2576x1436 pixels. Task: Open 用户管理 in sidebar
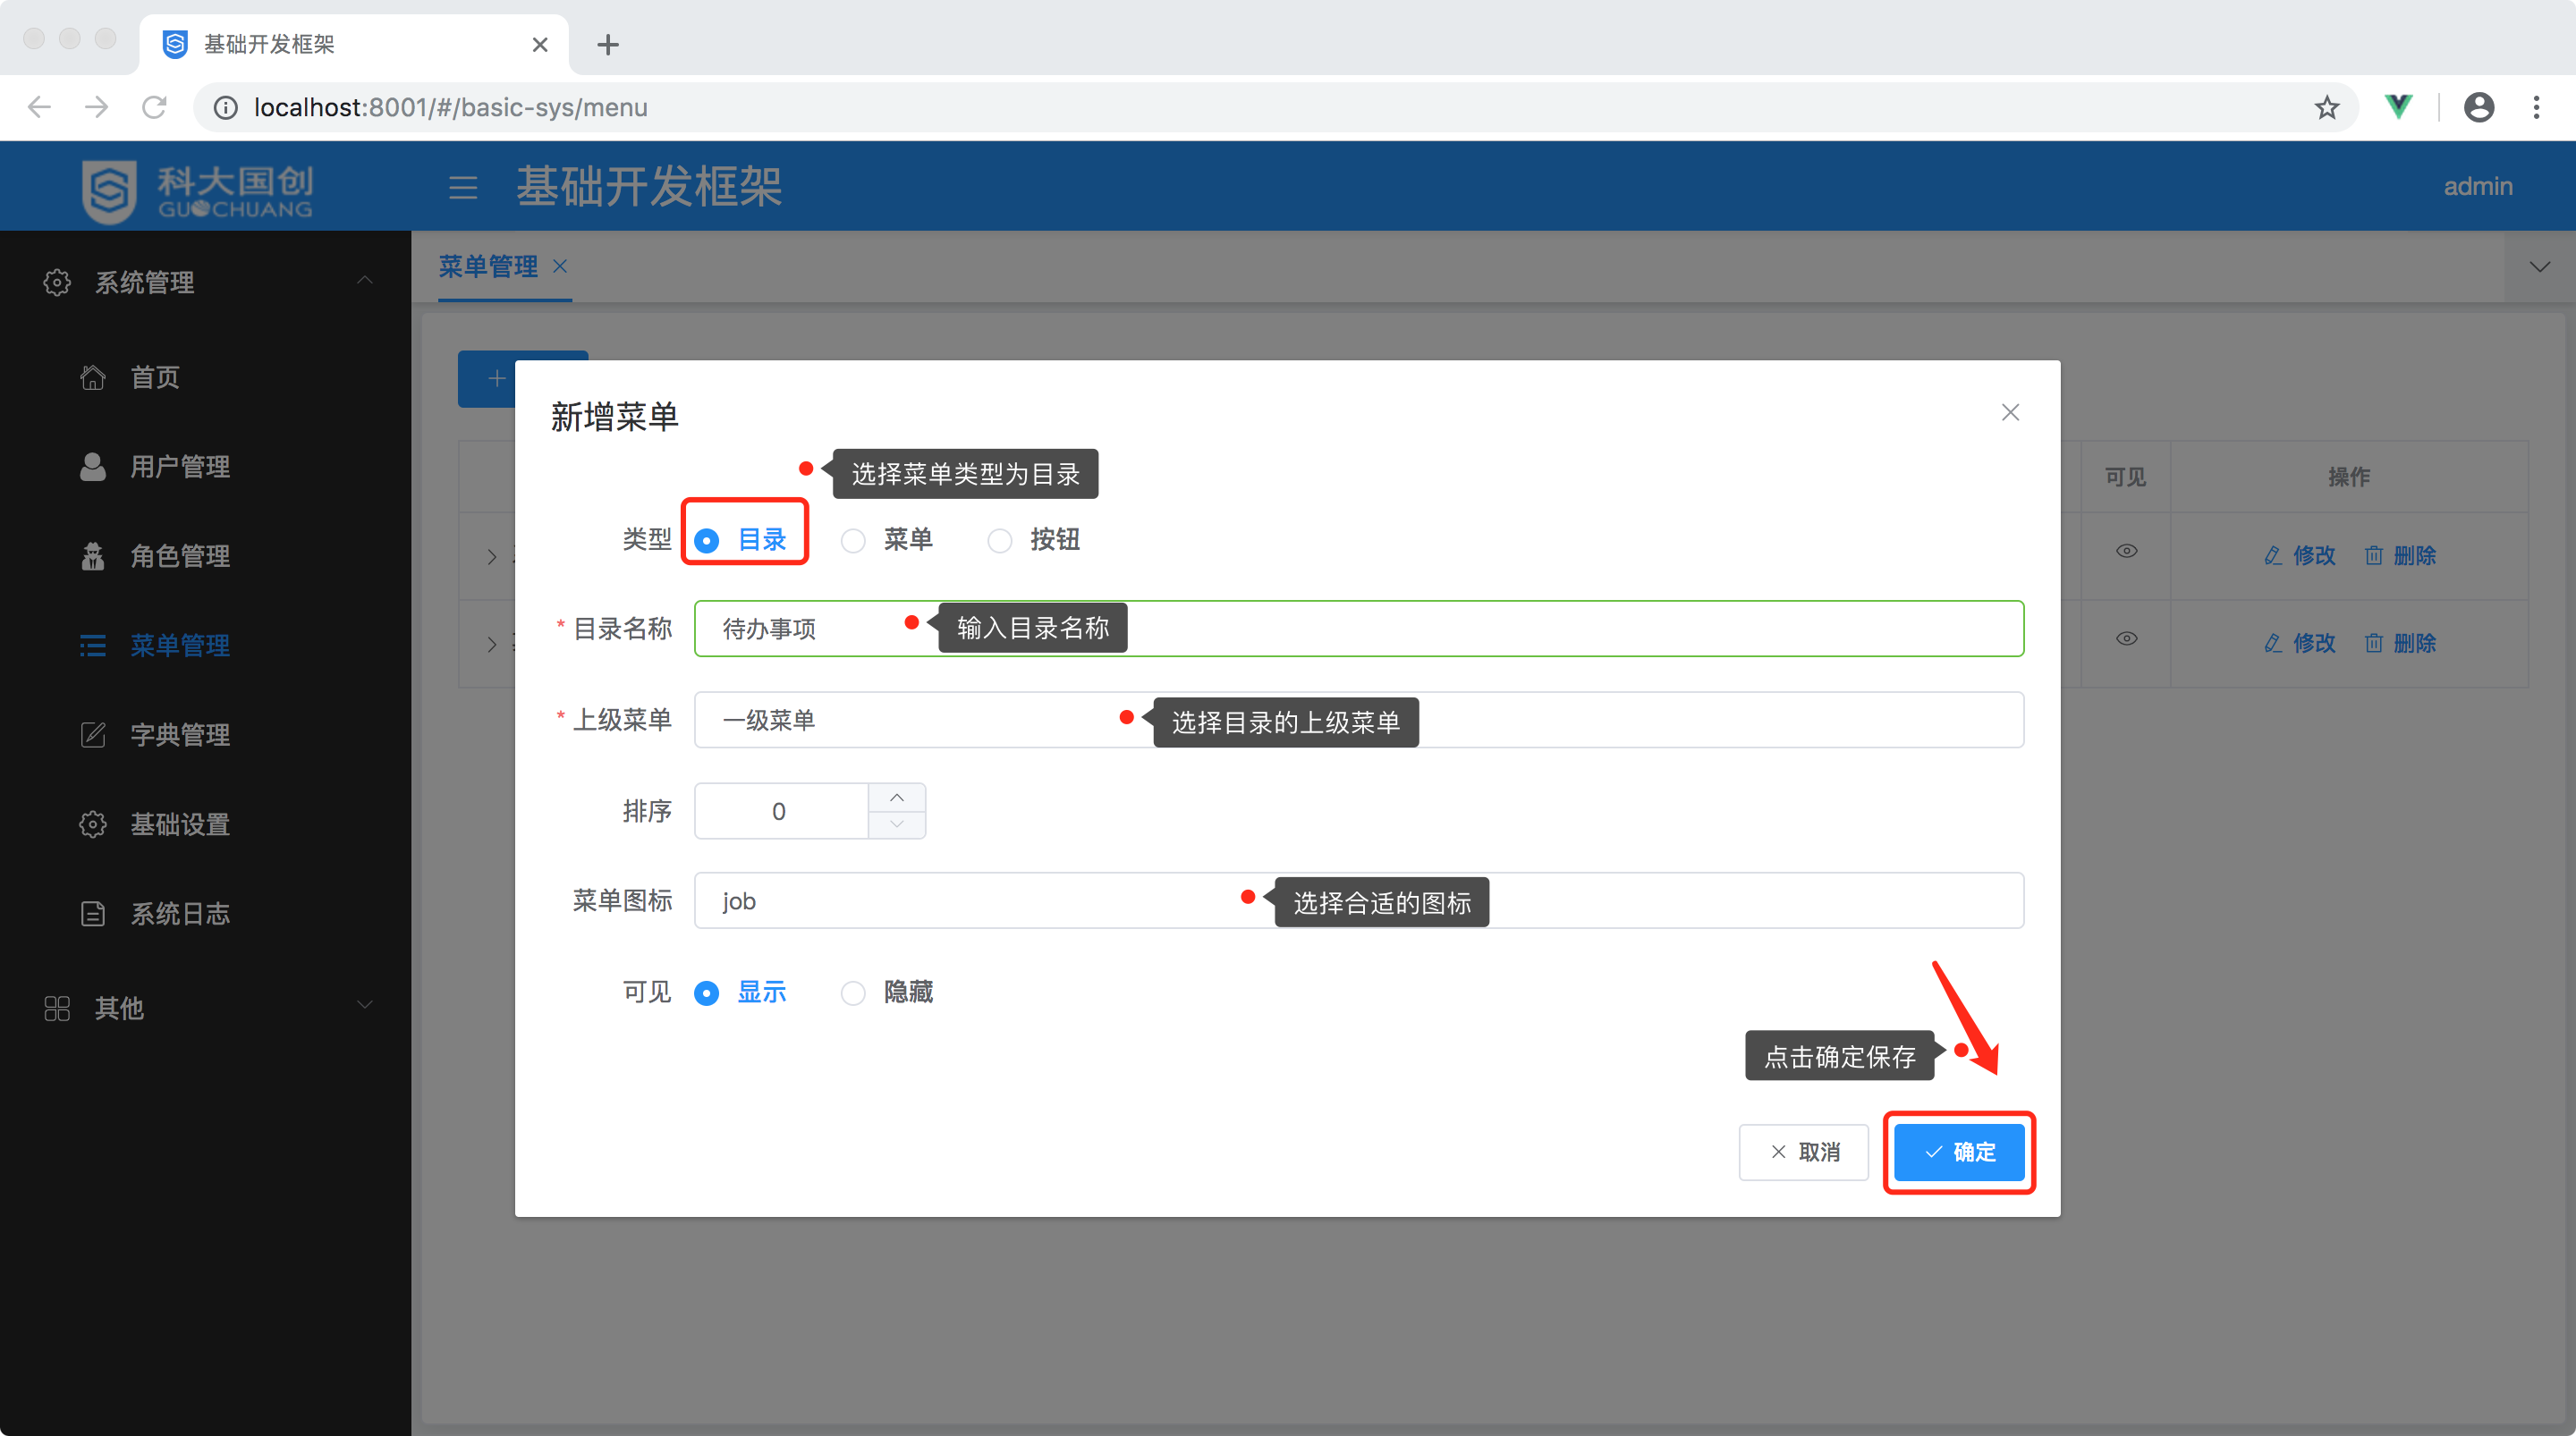pyautogui.click(x=180, y=467)
